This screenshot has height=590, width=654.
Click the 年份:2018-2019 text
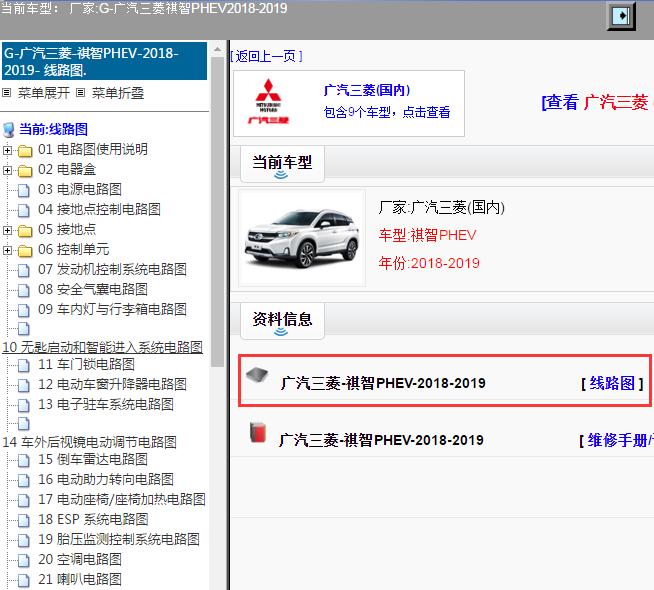(x=429, y=263)
